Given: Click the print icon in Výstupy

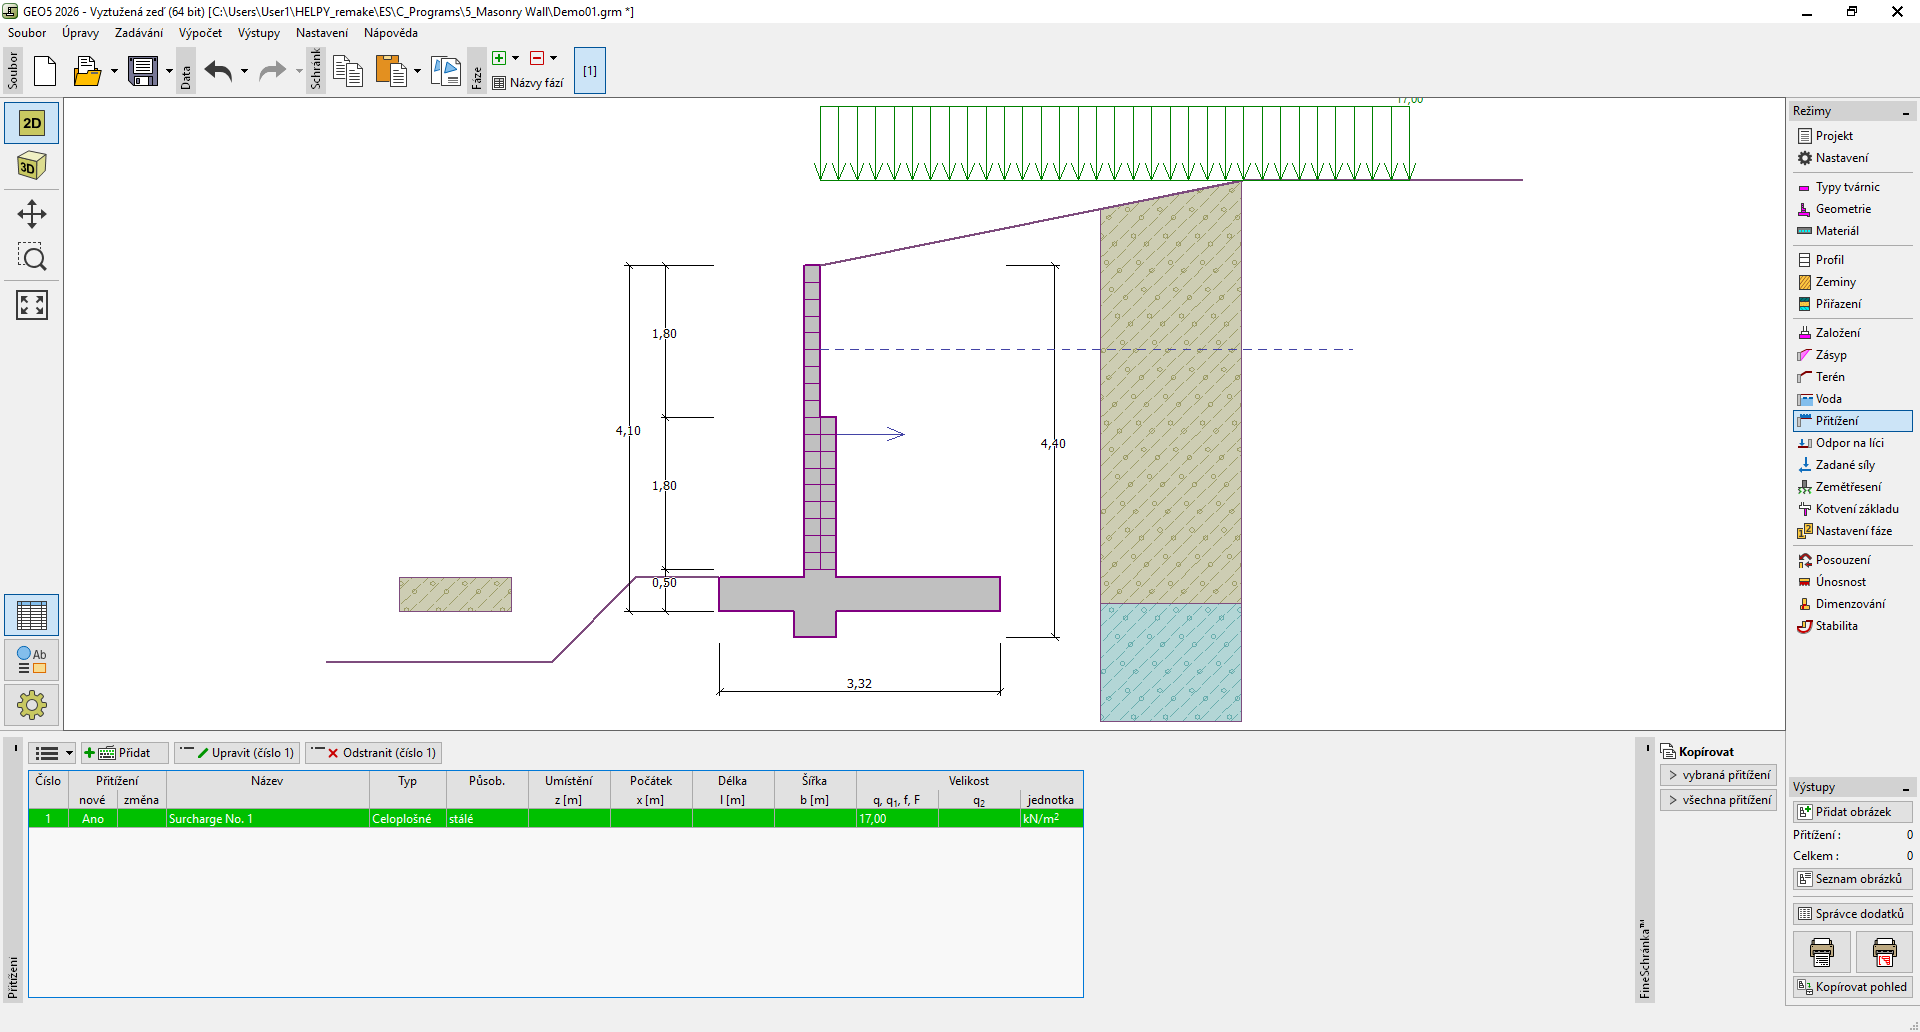Looking at the screenshot, I should point(1821,952).
